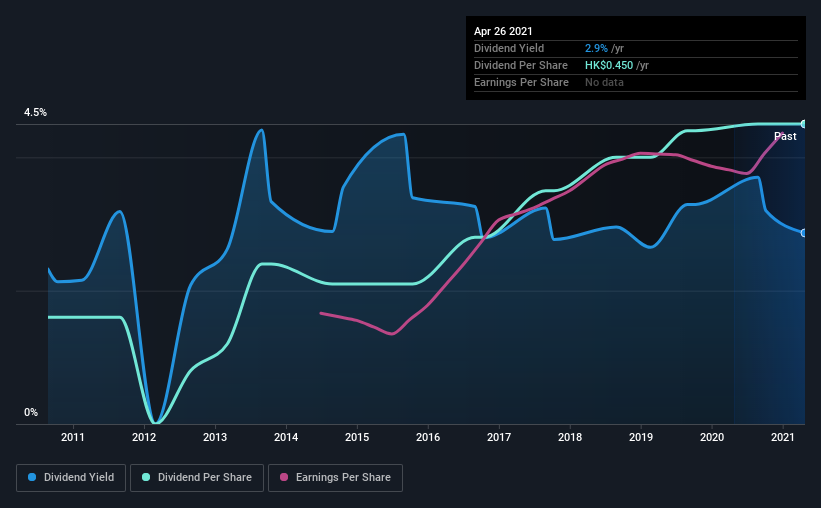Click the 'No data' earnings value in tooltip
The height and width of the screenshot is (508, 821).
(x=604, y=82)
